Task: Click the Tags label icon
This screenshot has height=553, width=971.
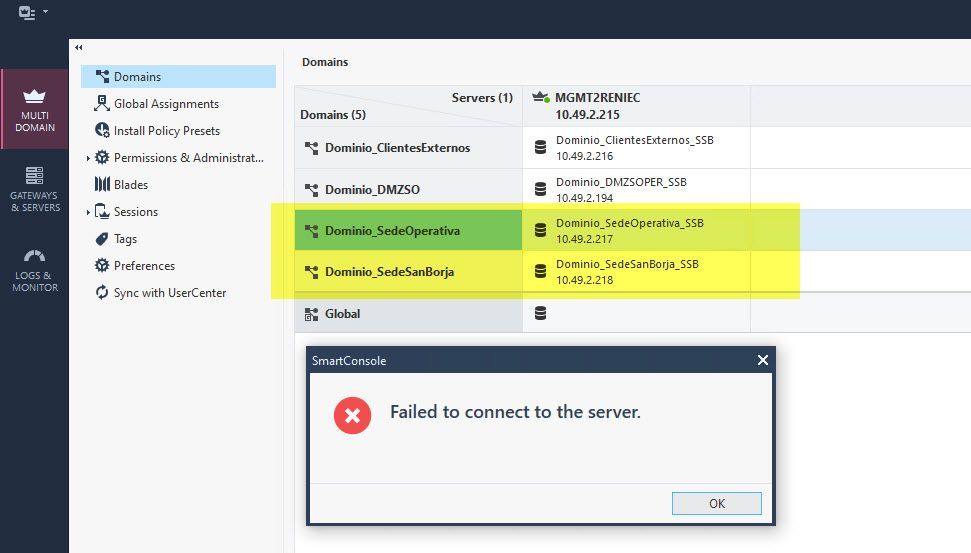Action: tap(102, 238)
